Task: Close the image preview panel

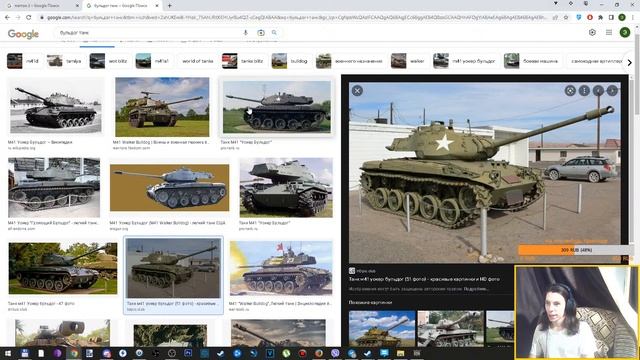Action: (x=357, y=91)
